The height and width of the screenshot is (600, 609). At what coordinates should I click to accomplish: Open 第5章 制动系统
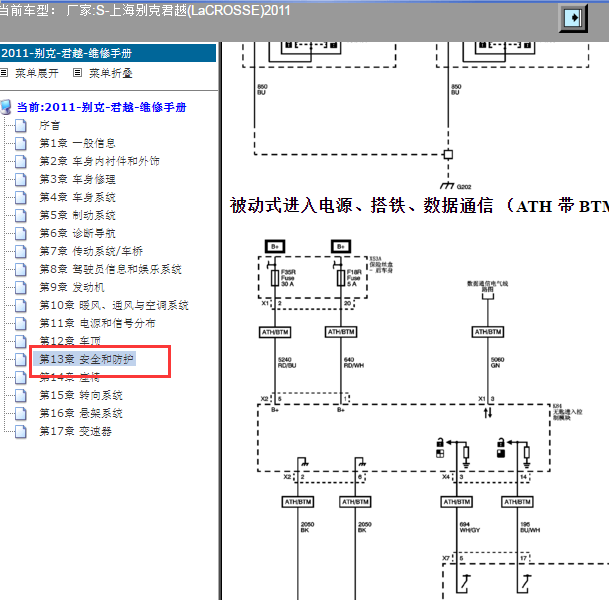coord(77,215)
